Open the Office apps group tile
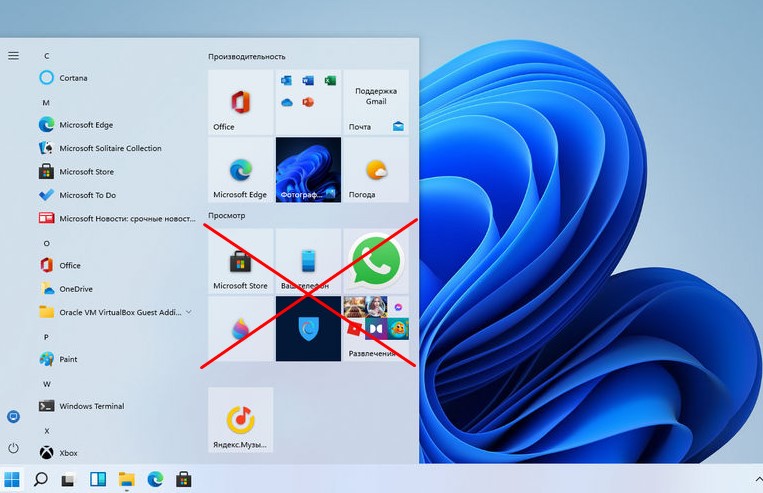Image resolution: width=763 pixels, height=493 pixels. pos(309,102)
